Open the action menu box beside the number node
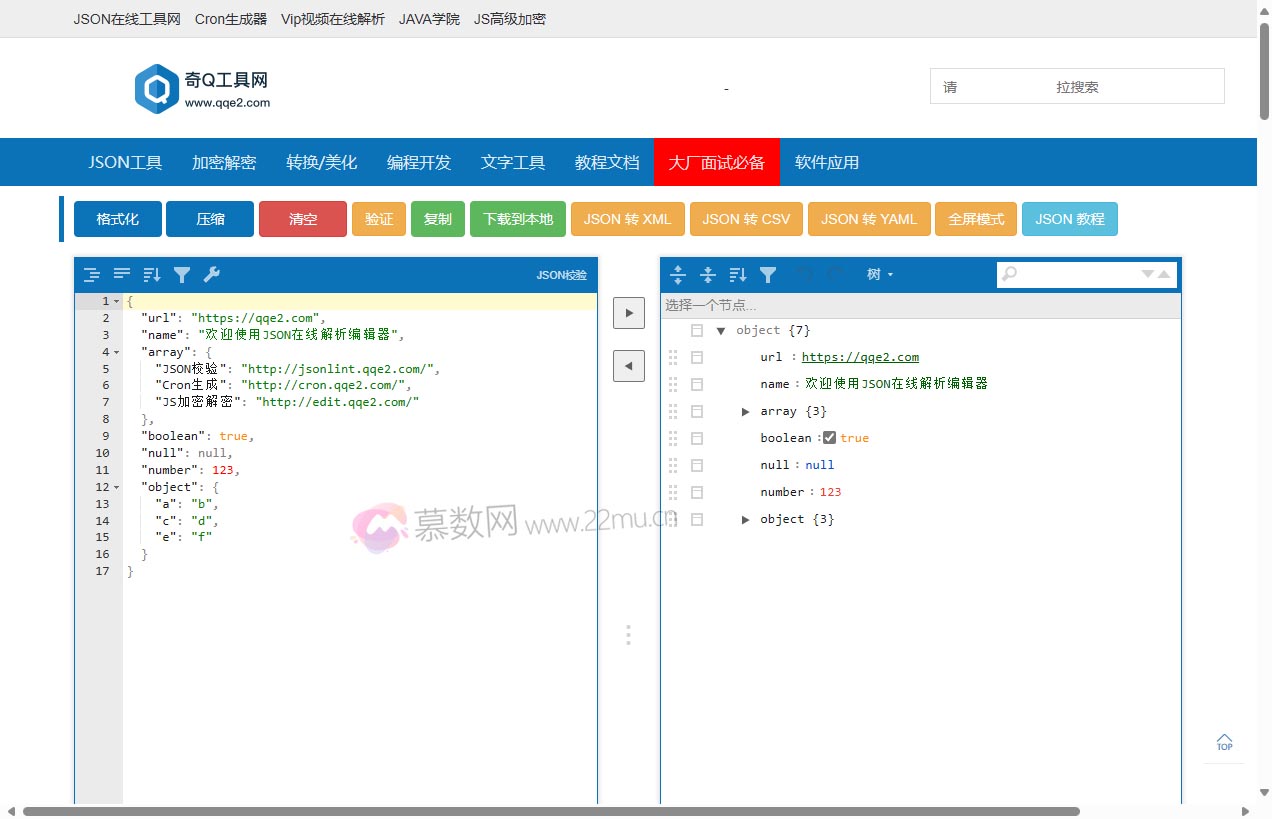Image resolution: width=1272 pixels, height=819 pixels. click(x=697, y=492)
